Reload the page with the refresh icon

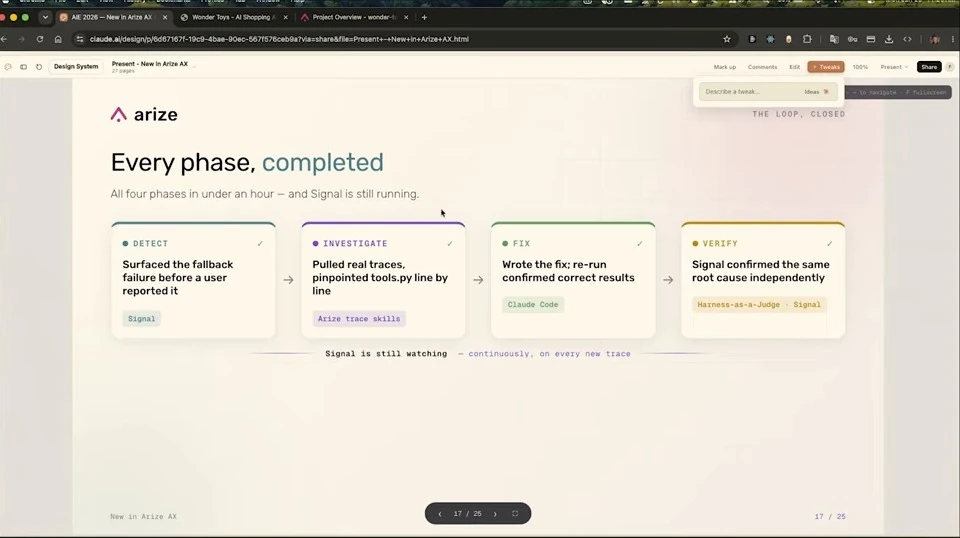pos(40,39)
